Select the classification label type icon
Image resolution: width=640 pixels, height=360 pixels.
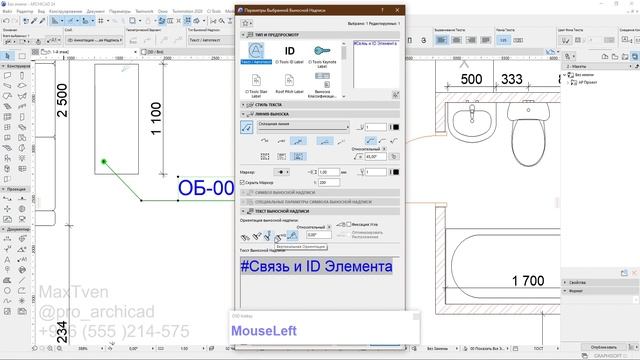pyautogui.click(x=322, y=80)
